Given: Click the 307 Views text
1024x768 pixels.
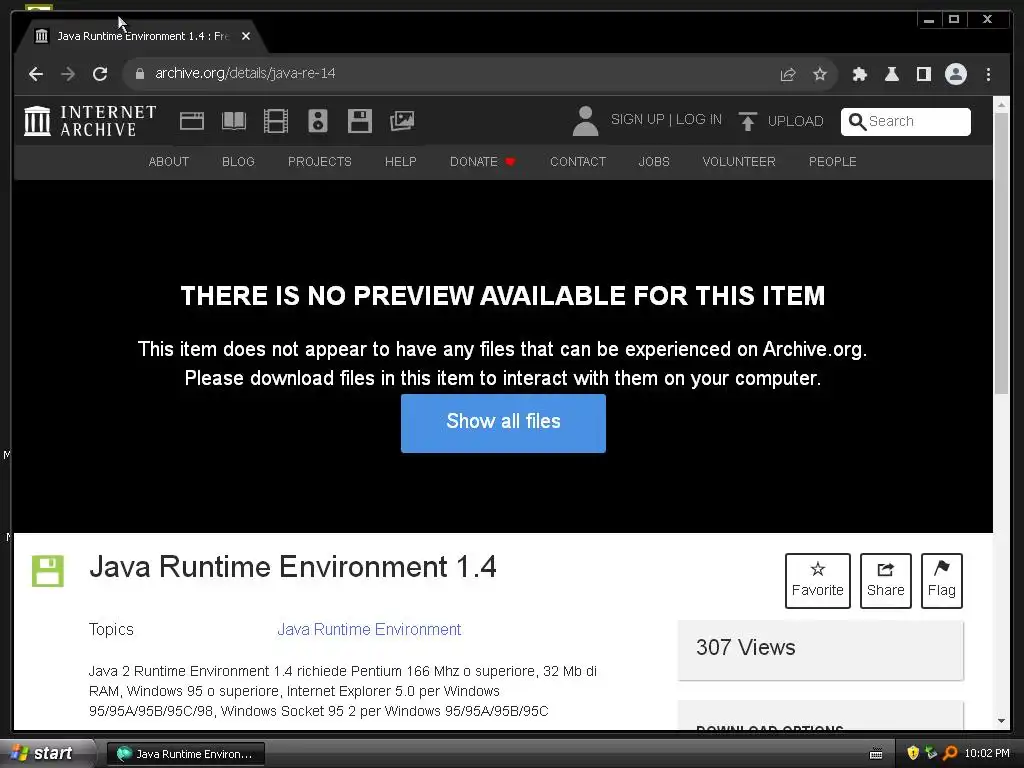Looking at the screenshot, I should pos(746,648).
